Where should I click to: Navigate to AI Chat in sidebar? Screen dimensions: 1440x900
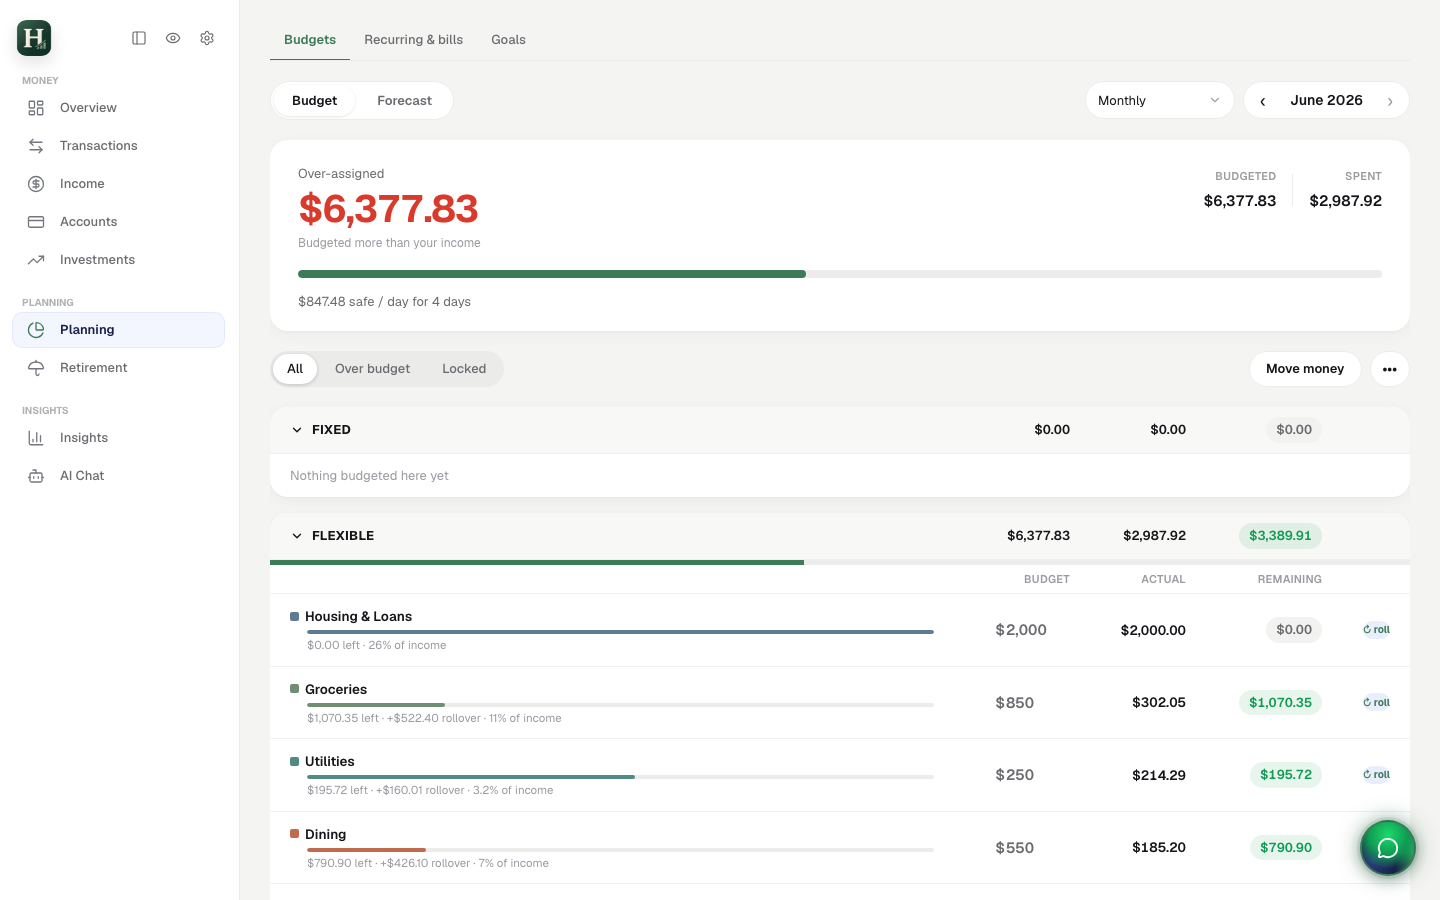(118, 476)
